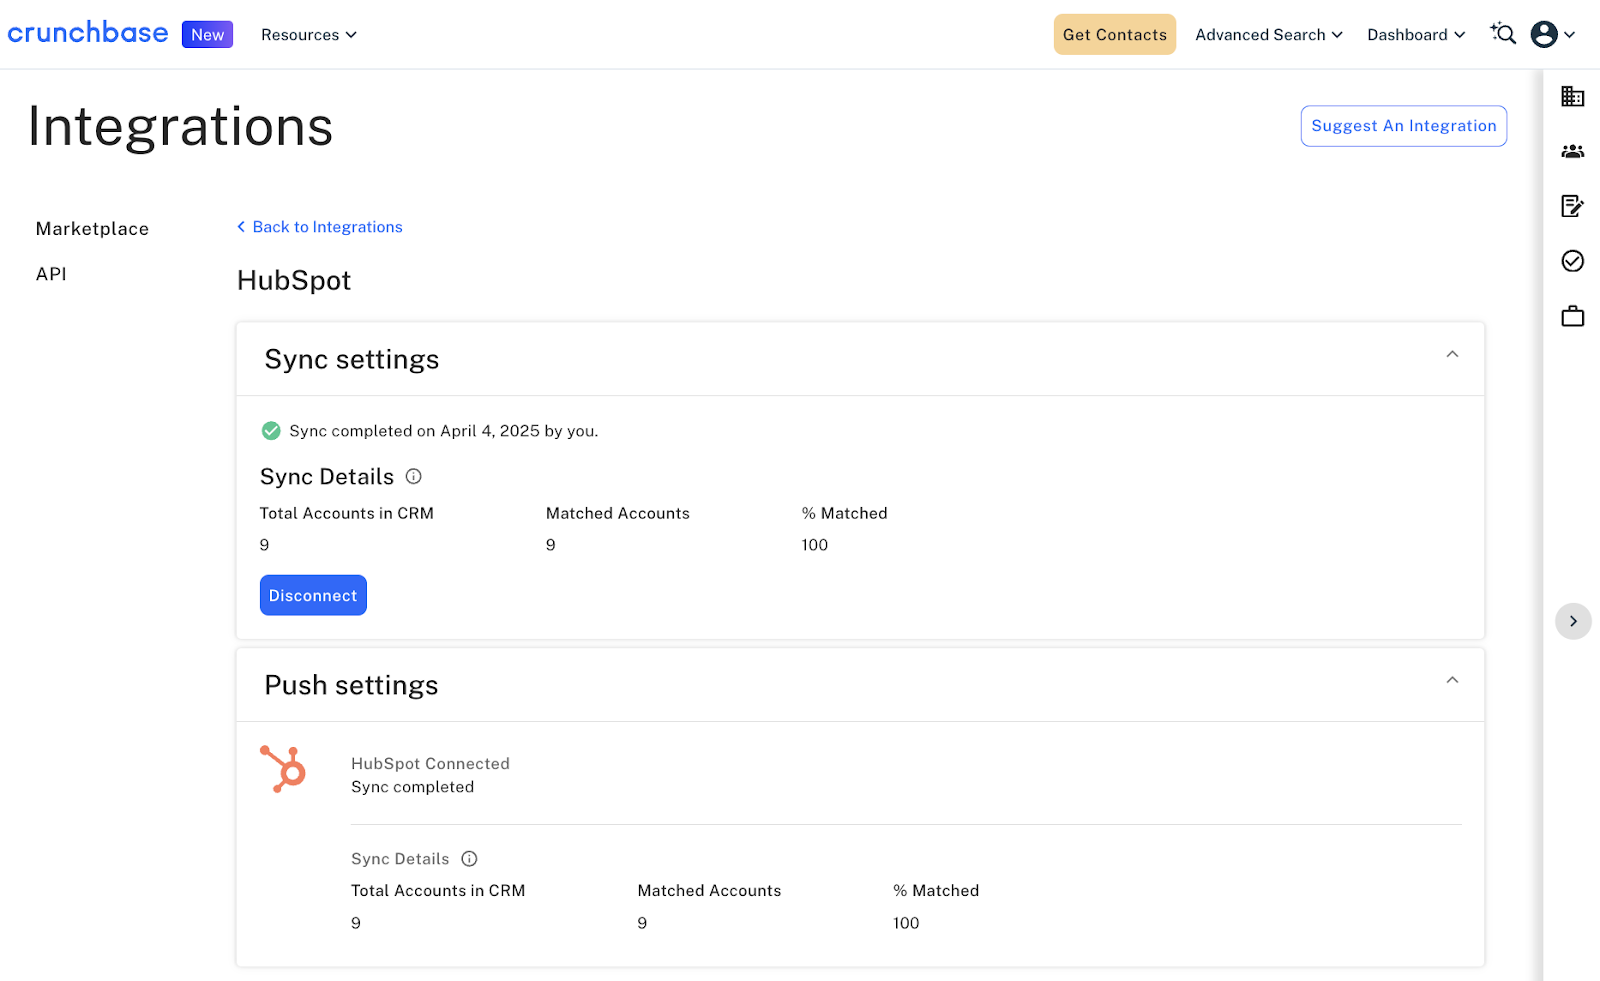The width and height of the screenshot is (1600, 981).
Task: Click the info icon beside Sync Details heading
Action: coord(413,477)
